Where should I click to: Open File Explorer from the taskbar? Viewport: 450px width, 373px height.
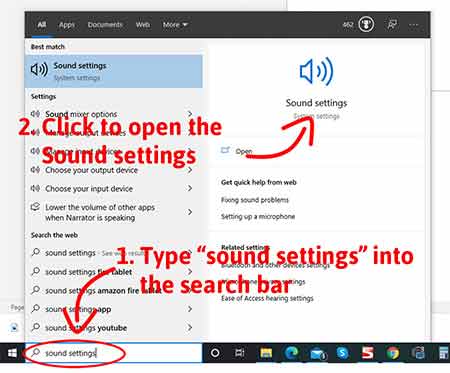pos(266,353)
